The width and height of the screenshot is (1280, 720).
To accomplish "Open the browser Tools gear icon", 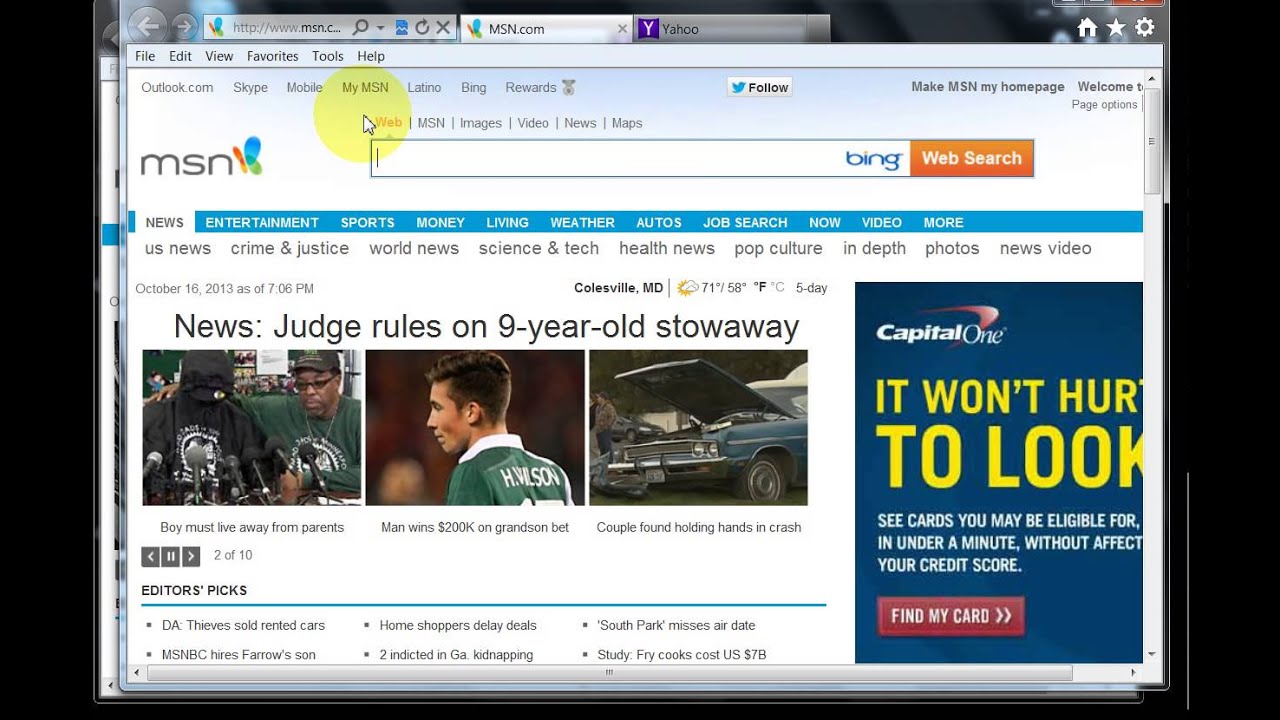I will coord(1145,28).
